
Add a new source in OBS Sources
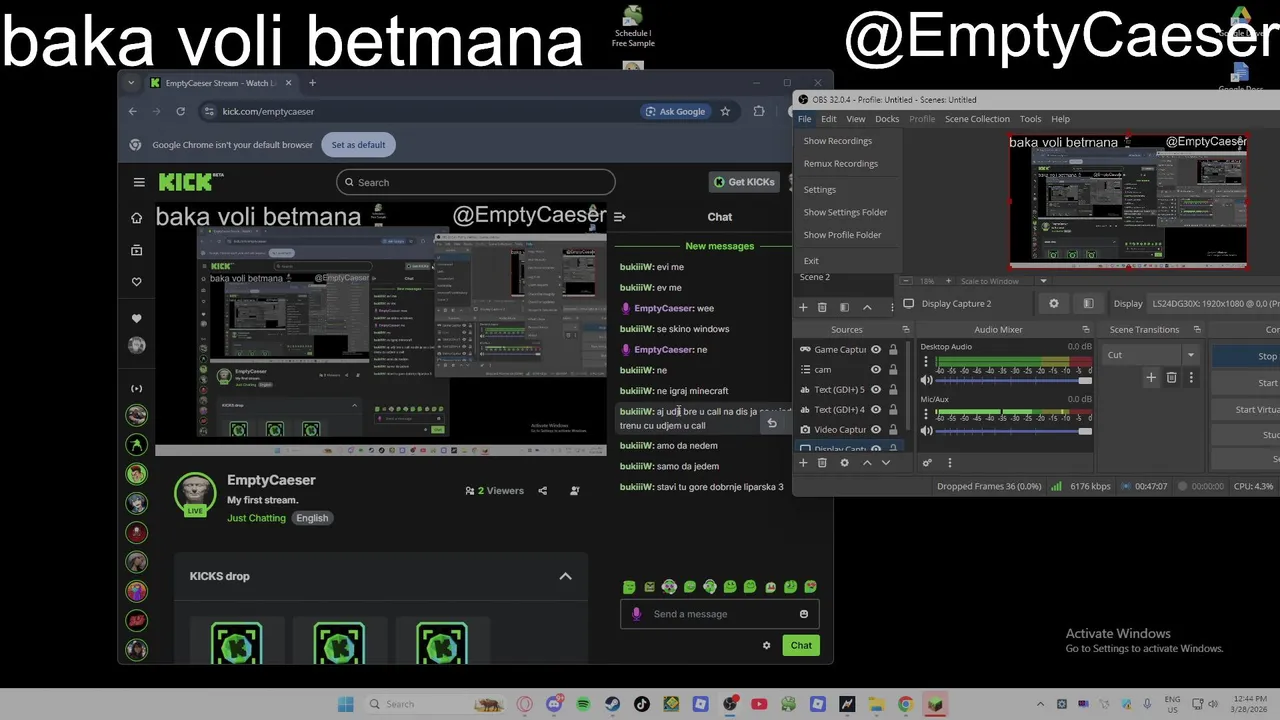pyautogui.click(x=802, y=463)
